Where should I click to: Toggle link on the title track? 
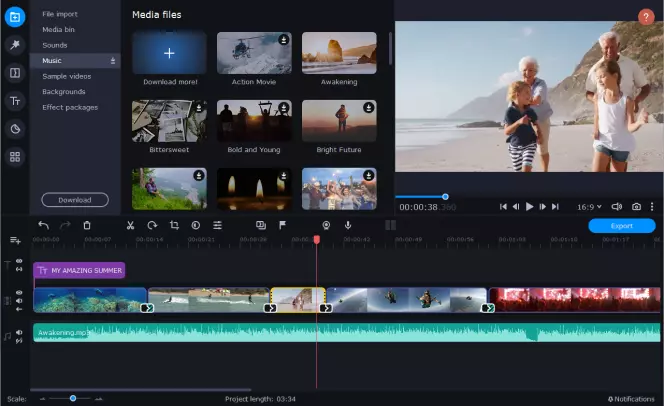click(x=19, y=269)
